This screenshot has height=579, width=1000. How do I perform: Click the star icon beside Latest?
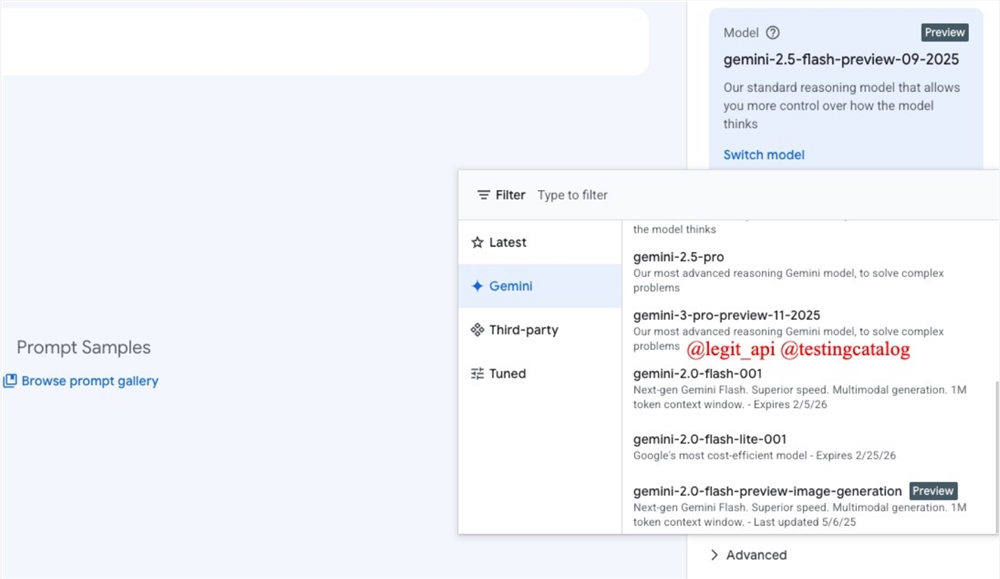tap(477, 242)
